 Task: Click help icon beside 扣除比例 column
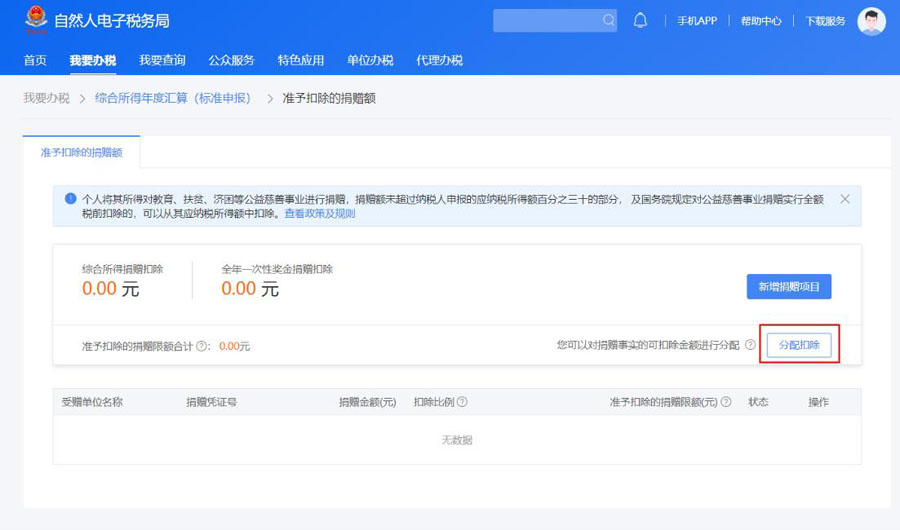(x=462, y=402)
